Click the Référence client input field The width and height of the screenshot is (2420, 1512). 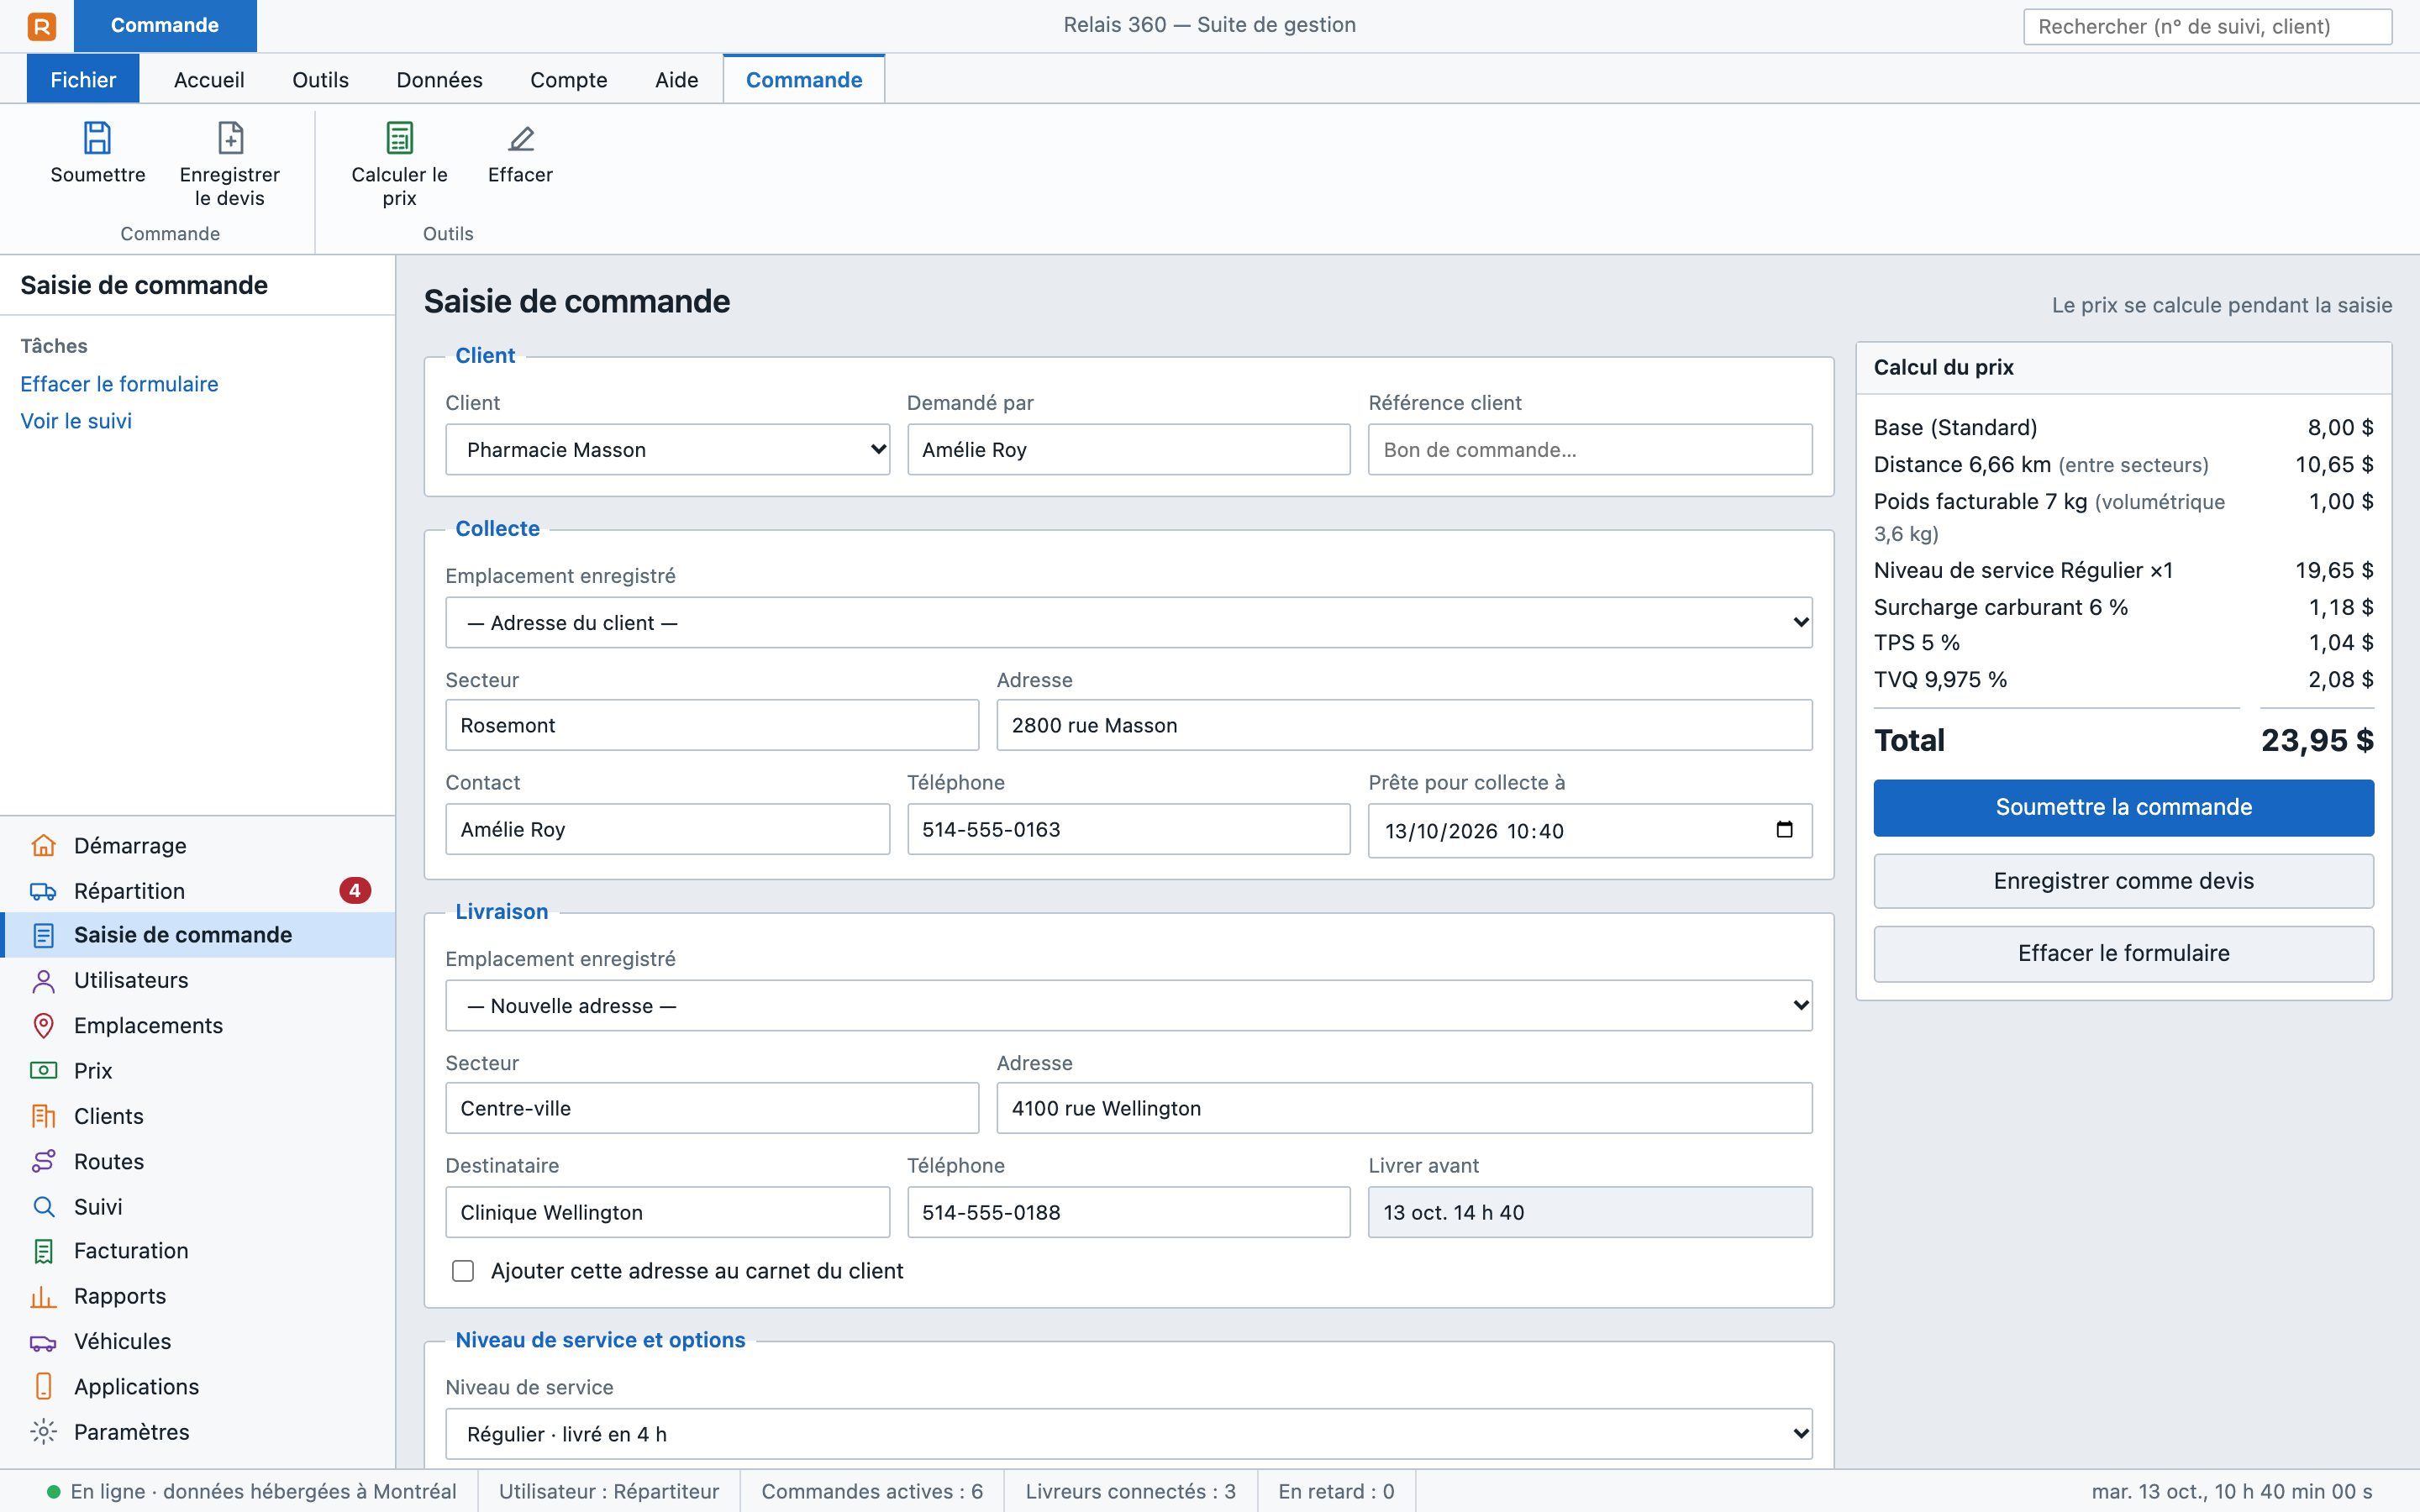pos(1590,450)
